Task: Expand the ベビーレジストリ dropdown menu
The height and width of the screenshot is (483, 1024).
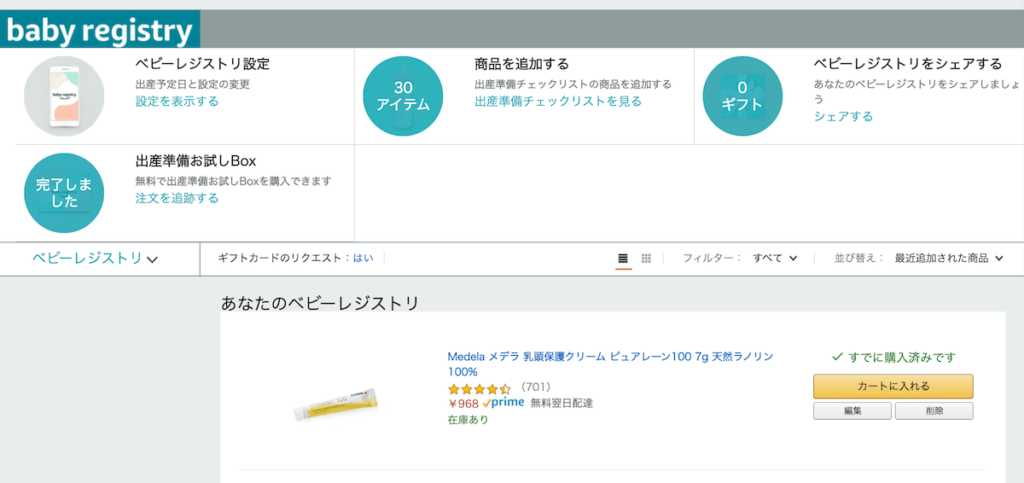Action: (x=95, y=259)
